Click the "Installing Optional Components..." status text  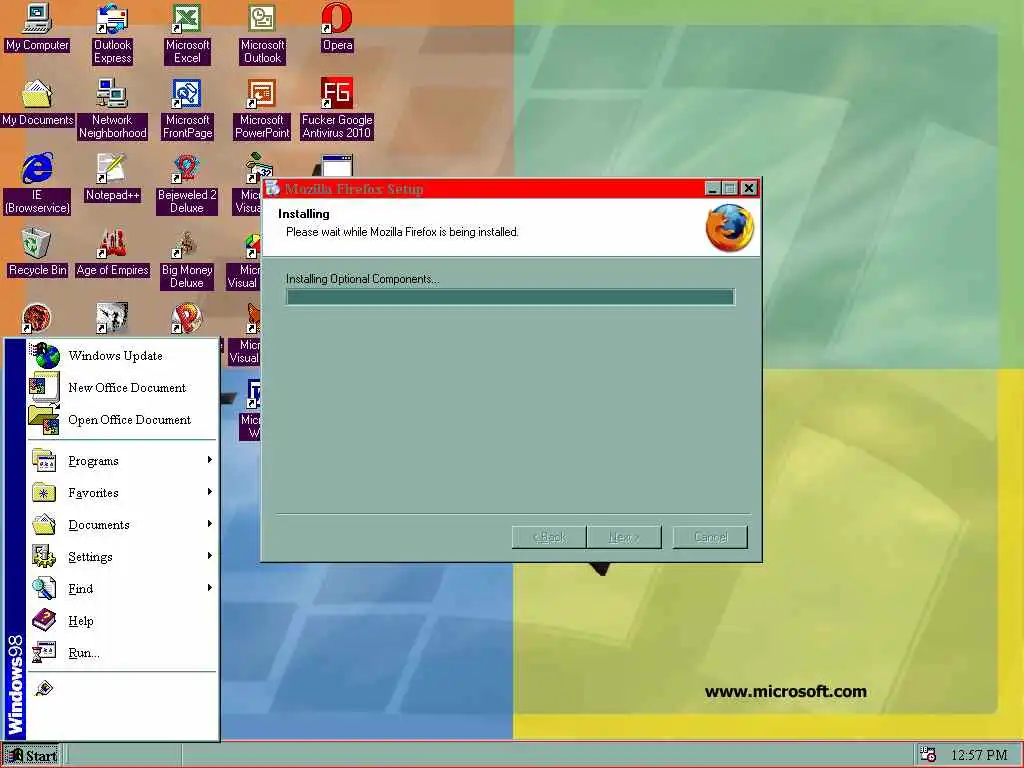point(362,279)
